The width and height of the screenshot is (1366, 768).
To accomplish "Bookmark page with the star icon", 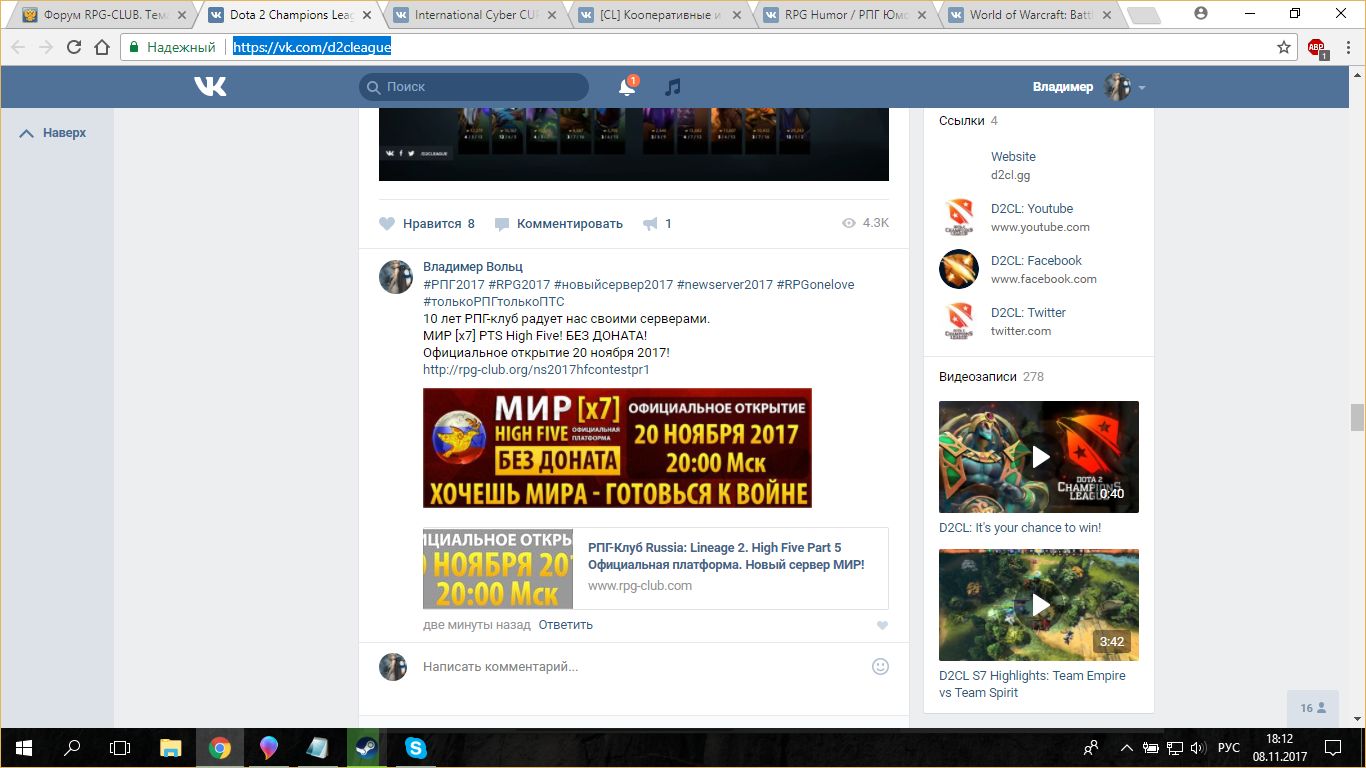I will tap(1284, 47).
